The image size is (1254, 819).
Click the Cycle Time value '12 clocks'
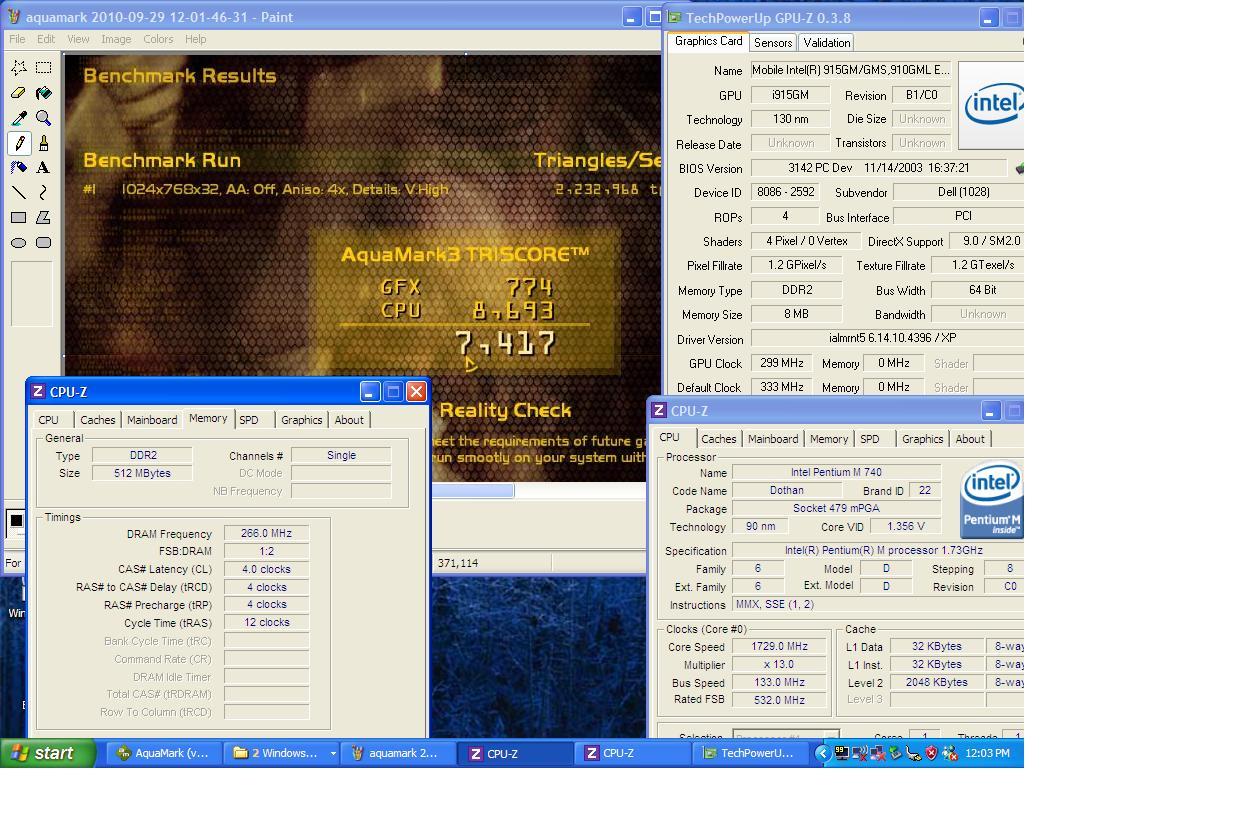pos(266,622)
